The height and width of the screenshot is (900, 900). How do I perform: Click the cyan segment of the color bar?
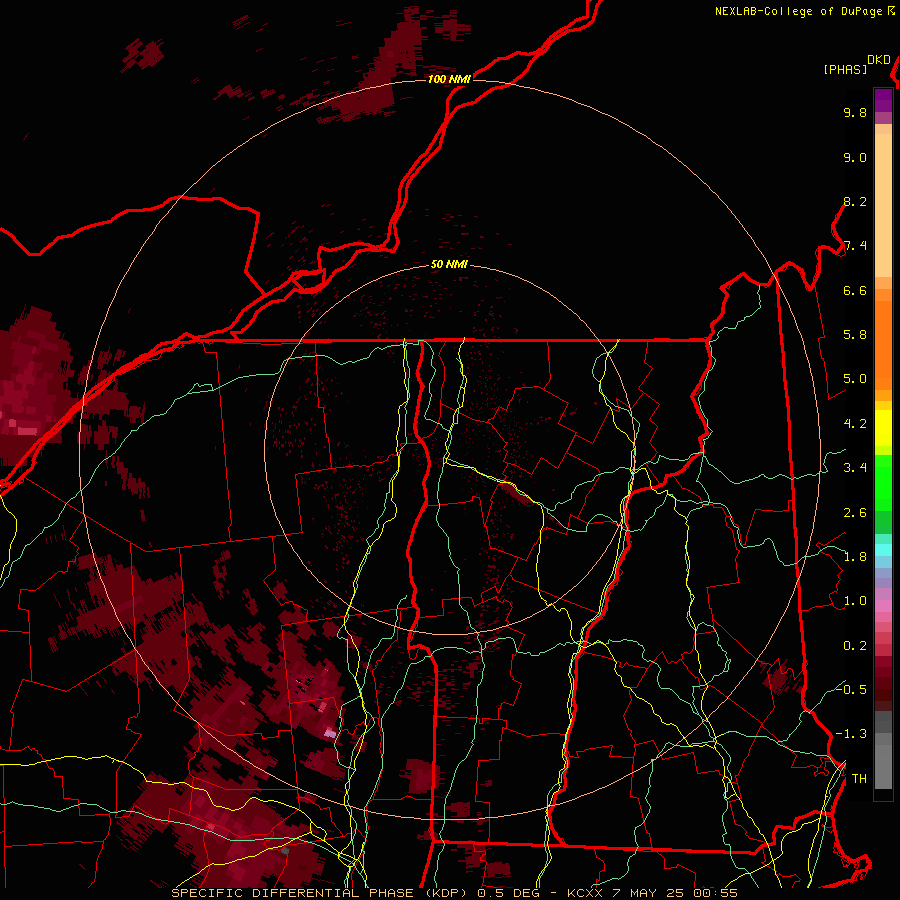(883, 549)
